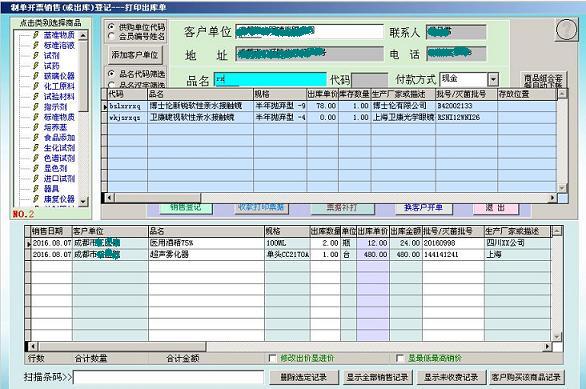Click the leaf icon beside 试药
Image resolution: width=586 pixels, height=389 pixels.
pyautogui.click(x=36, y=66)
